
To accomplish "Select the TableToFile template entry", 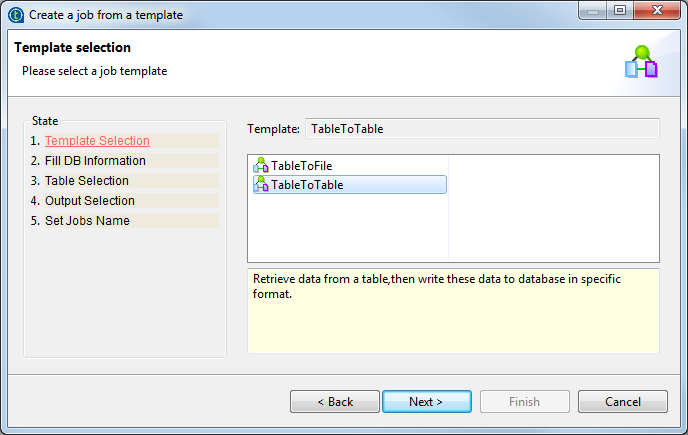I will point(301,165).
